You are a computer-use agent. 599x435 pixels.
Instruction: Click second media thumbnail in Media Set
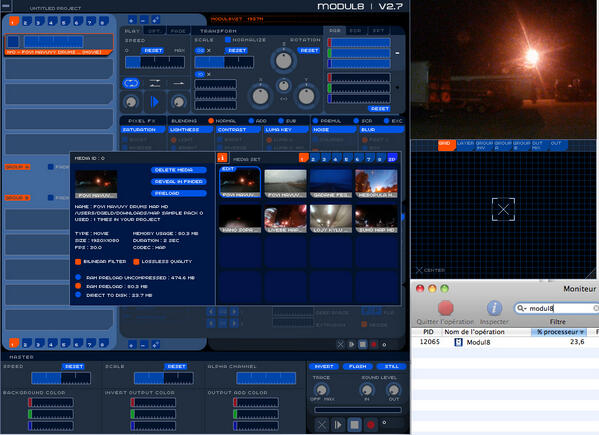[285, 184]
